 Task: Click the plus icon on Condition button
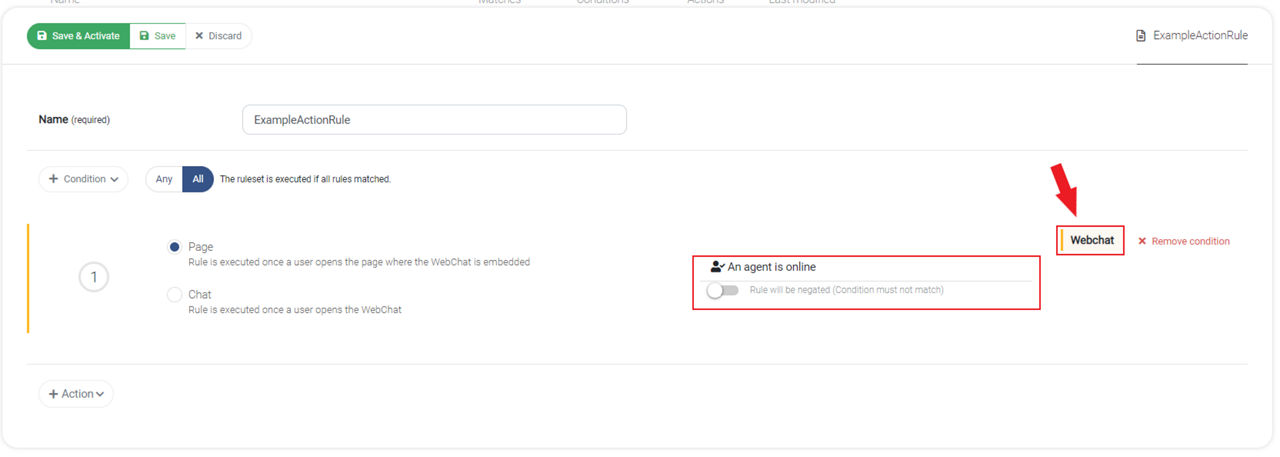pos(53,179)
